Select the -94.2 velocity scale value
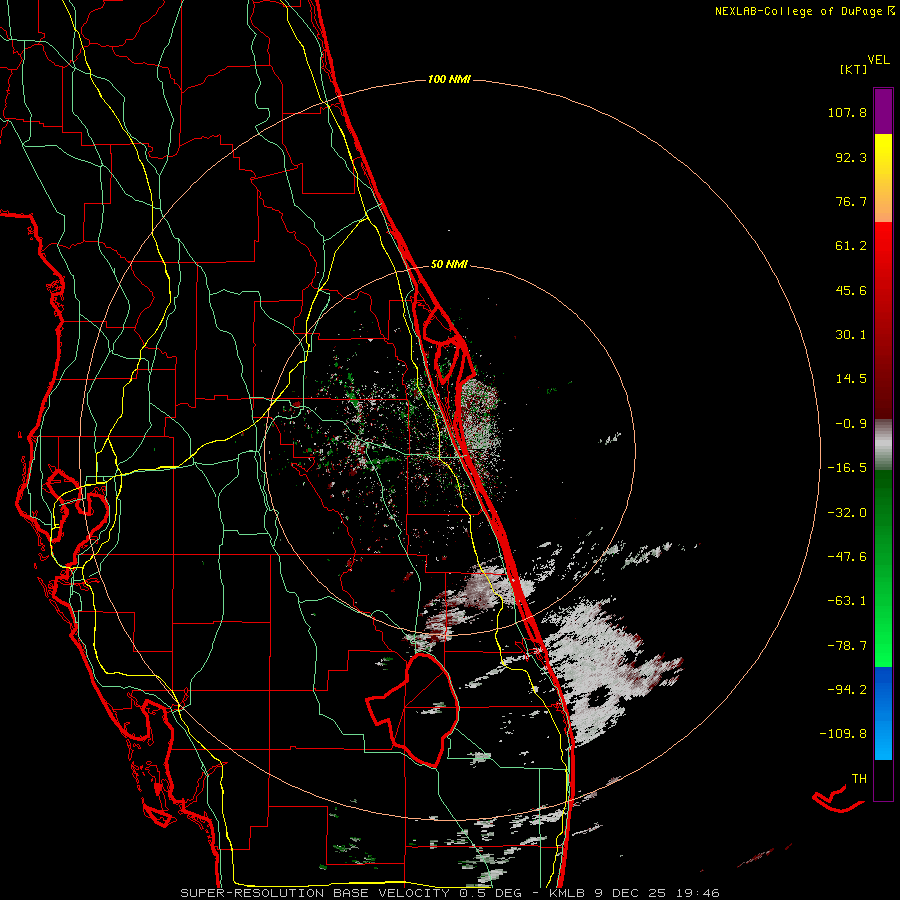 (847, 690)
